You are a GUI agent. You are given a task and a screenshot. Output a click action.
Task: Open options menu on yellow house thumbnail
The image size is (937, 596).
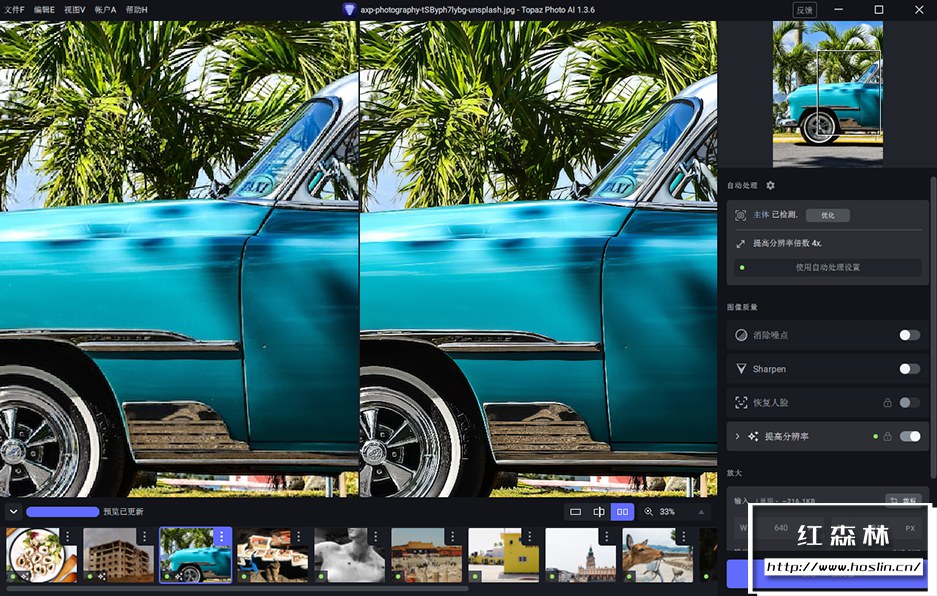coord(529,536)
